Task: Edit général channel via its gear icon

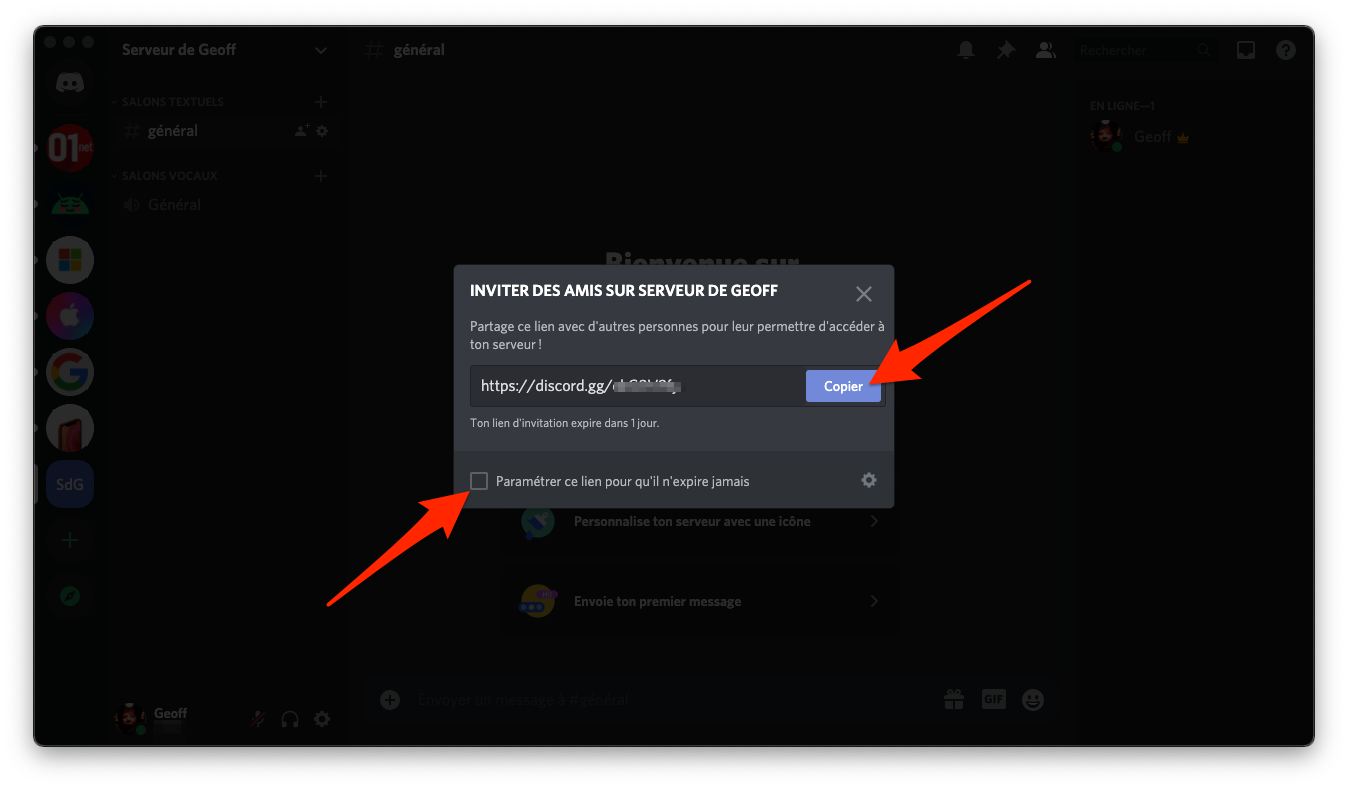Action: (322, 131)
